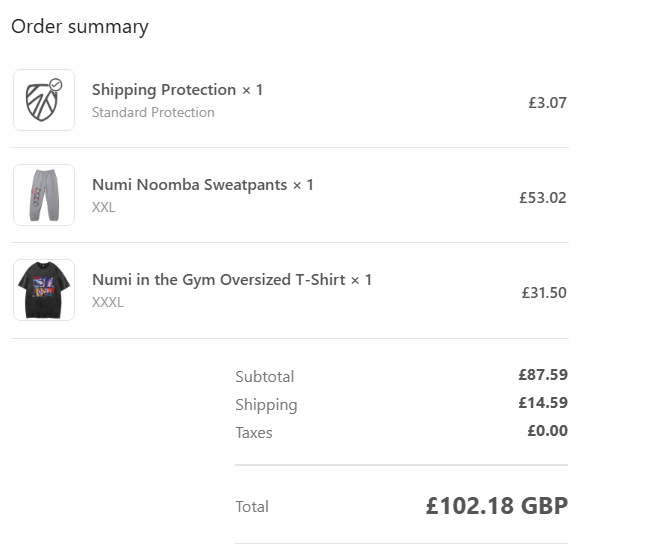647x559 pixels.
Task: Click the XXL size label
Action: (x=104, y=207)
